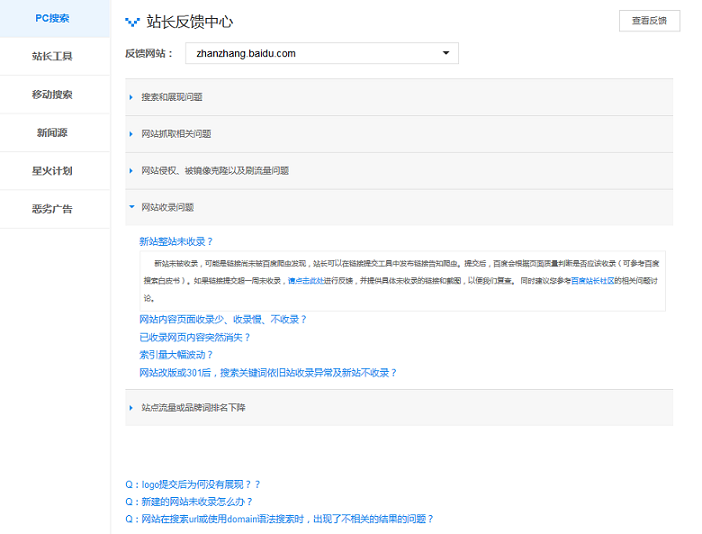Open the 移动搜索 sidebar tab
The image size is (702, 534).
tap(52, 95)
